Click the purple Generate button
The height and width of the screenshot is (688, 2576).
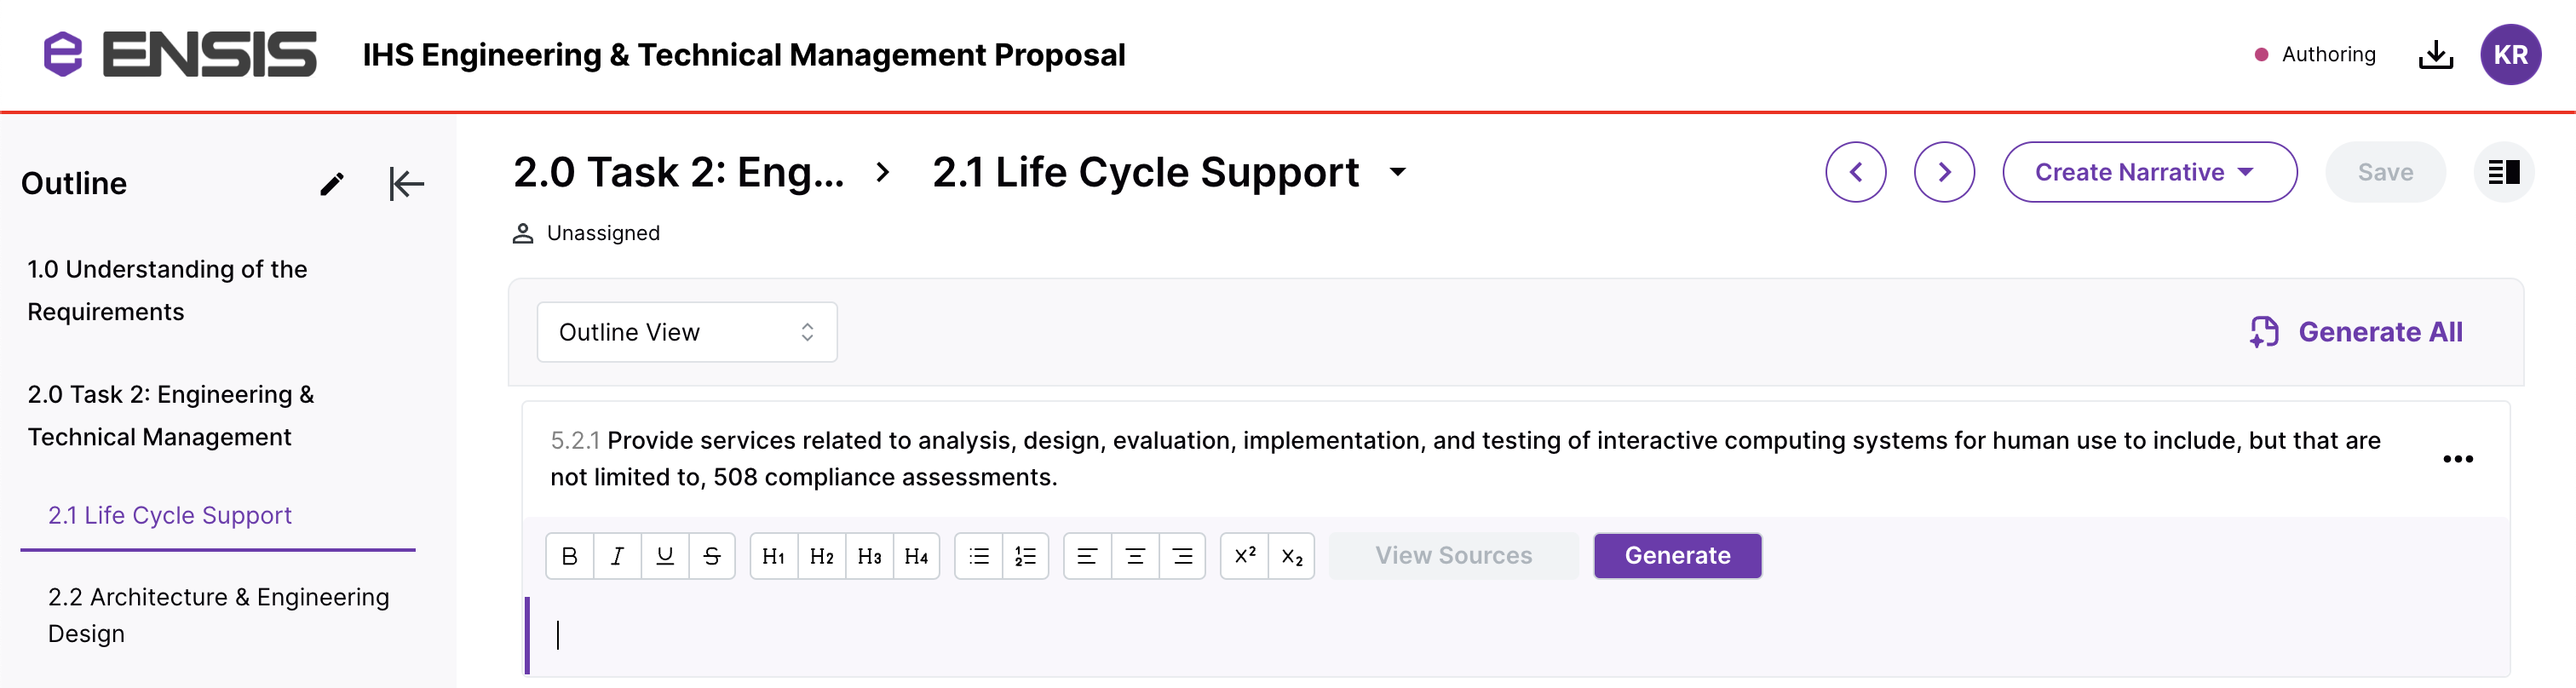[x=1677, y=556]
